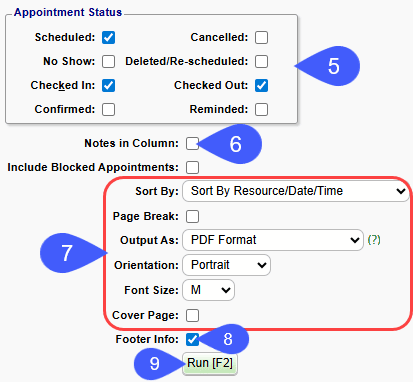Enable the Cover Page checkbox

tap(192, 315)
